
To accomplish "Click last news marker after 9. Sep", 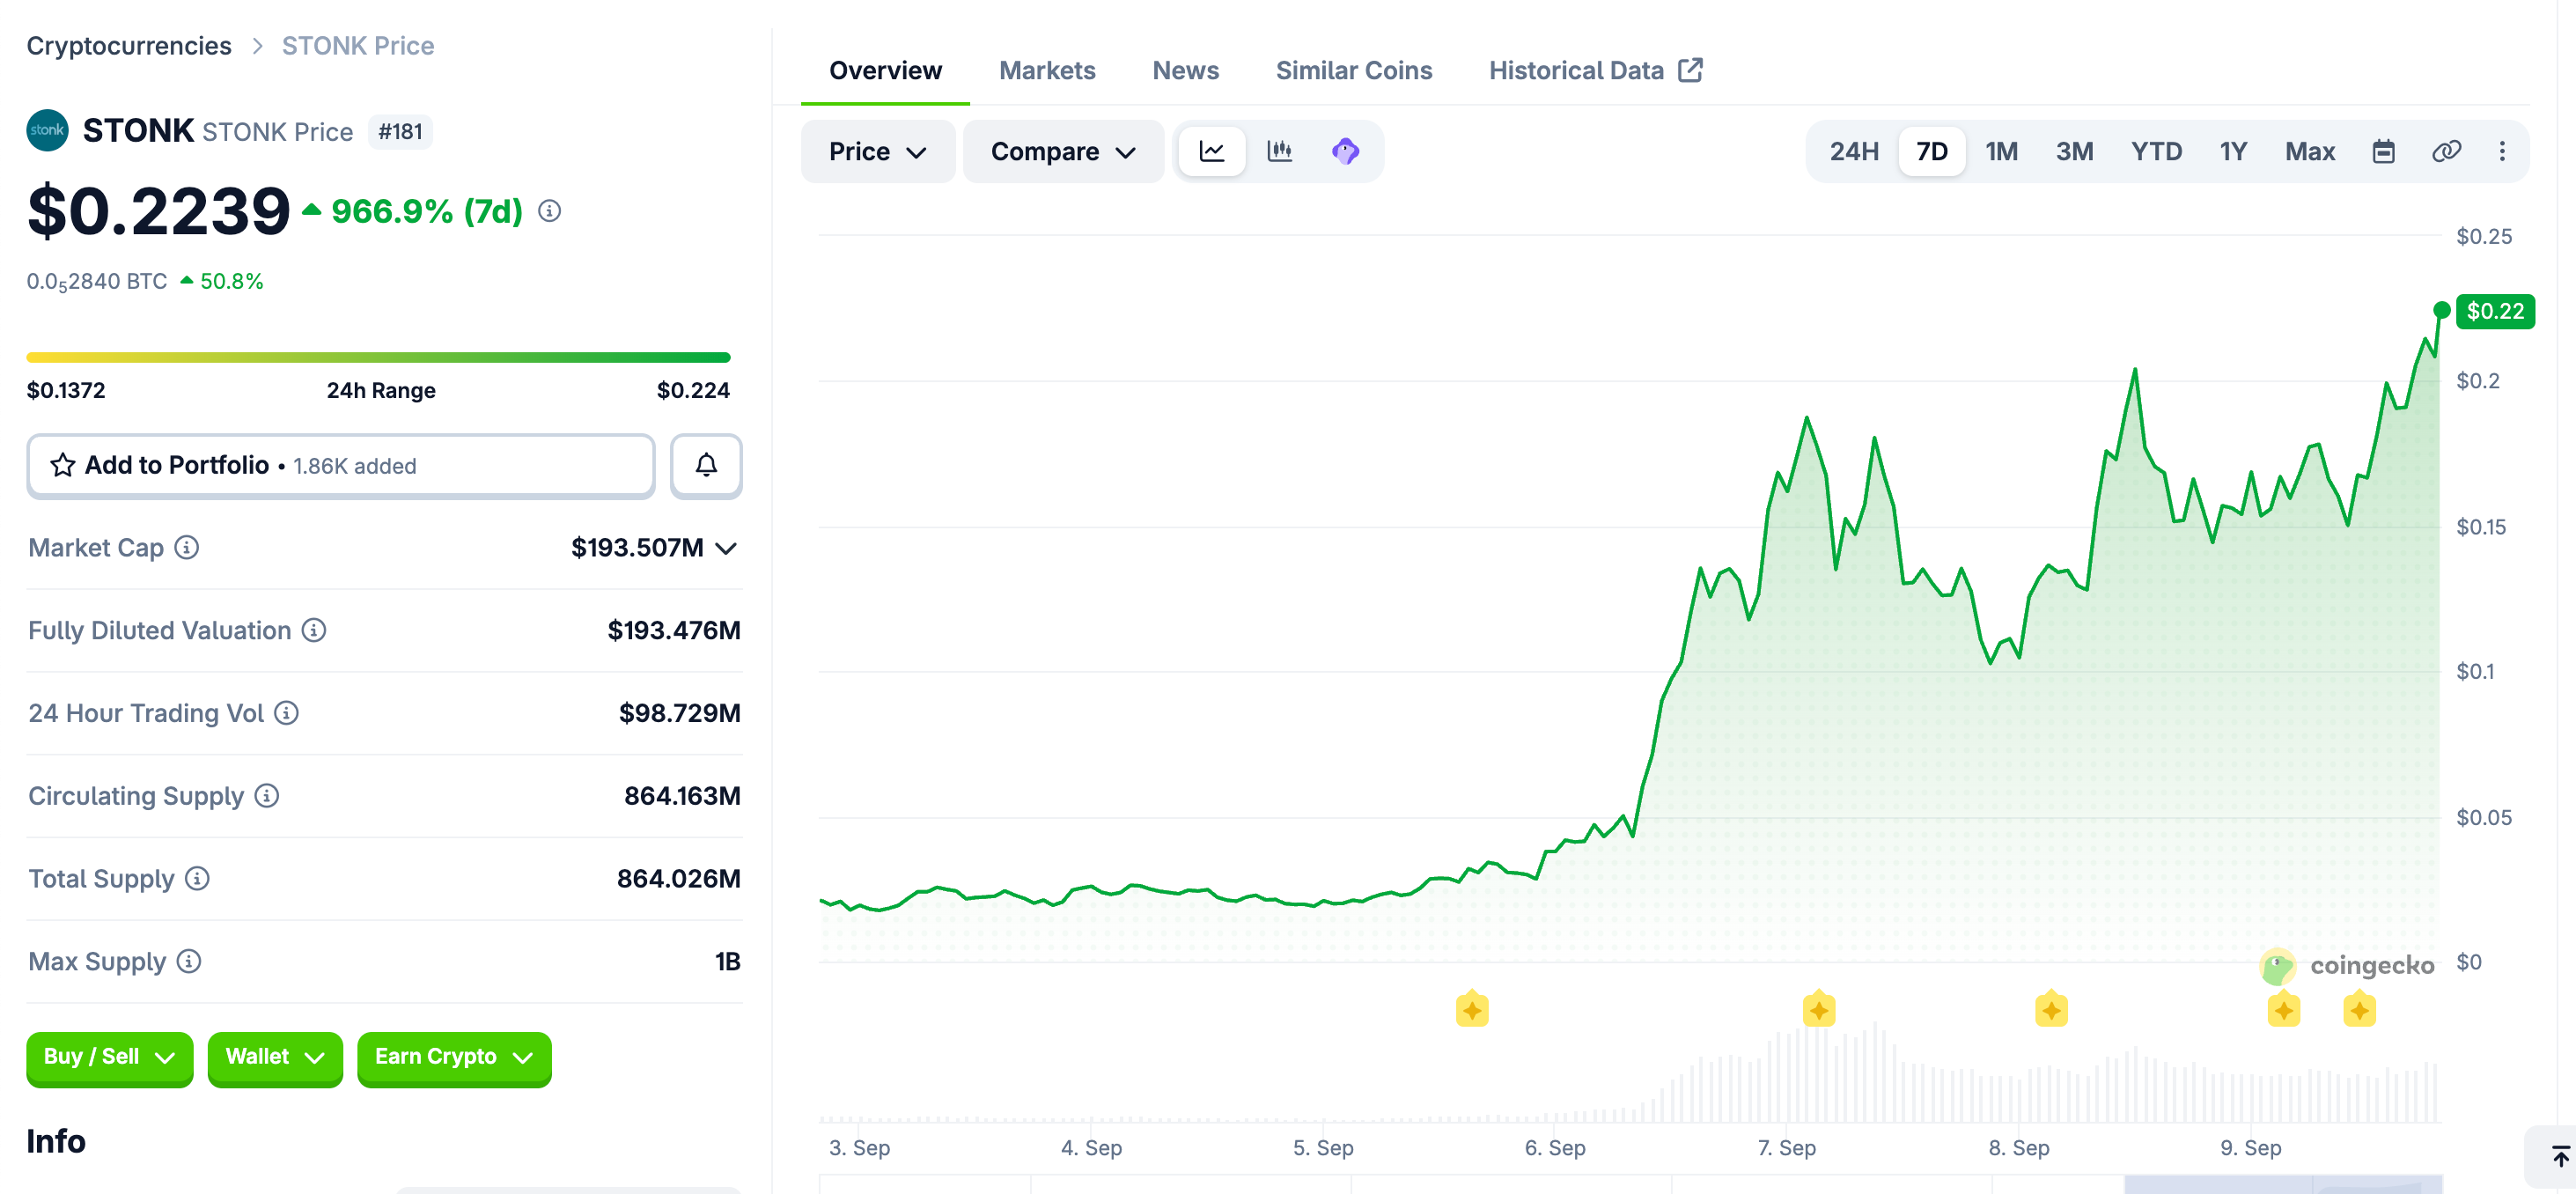I will (2359, 1009).
